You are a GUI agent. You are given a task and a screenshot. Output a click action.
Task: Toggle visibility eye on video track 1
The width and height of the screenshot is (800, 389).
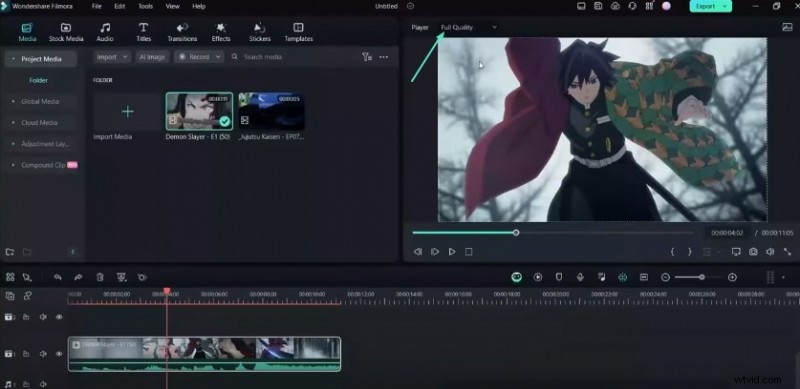[x=59, y=354]
